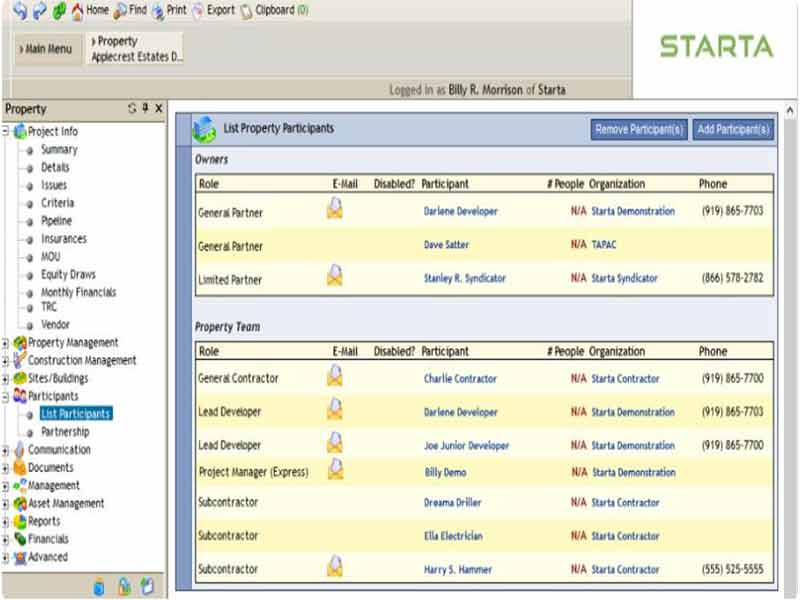The height and width of the screenshot is (600, 800).
Task: Click the green refresh toolbar icon
Action: click(59, 11)
